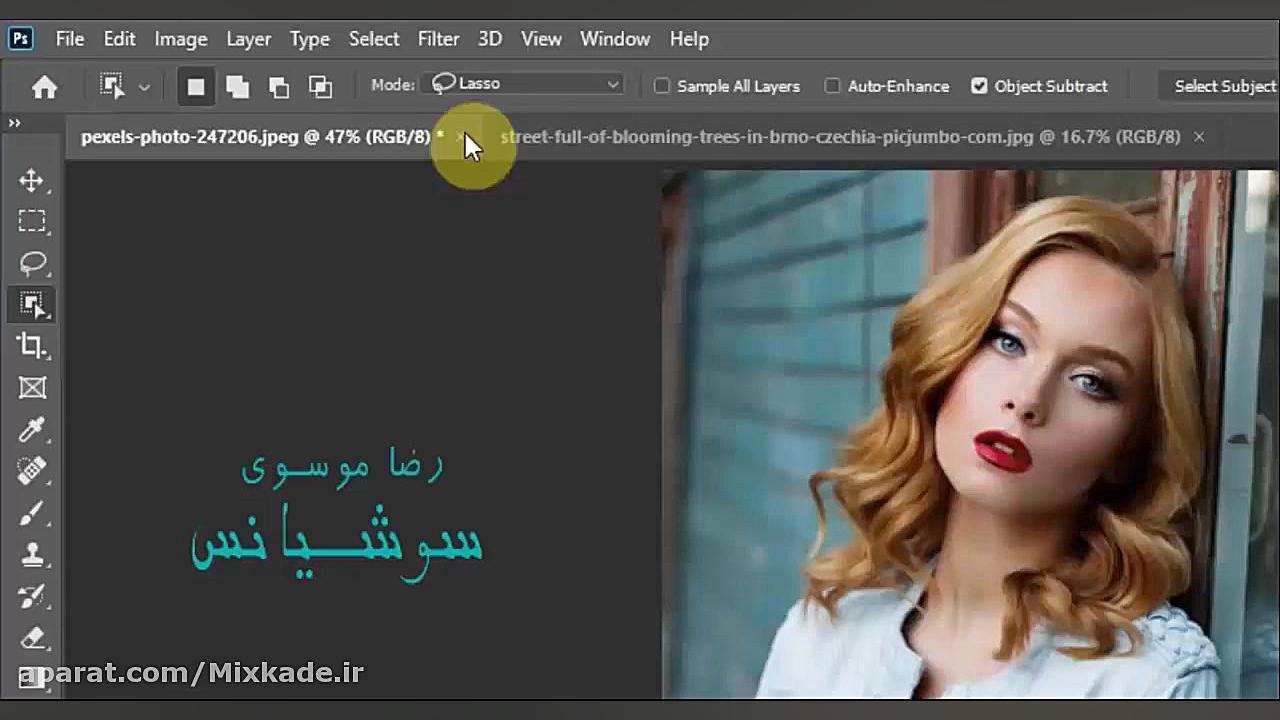Select the Move tool
Screen dimensions: 1280x720
pos(32,180)
